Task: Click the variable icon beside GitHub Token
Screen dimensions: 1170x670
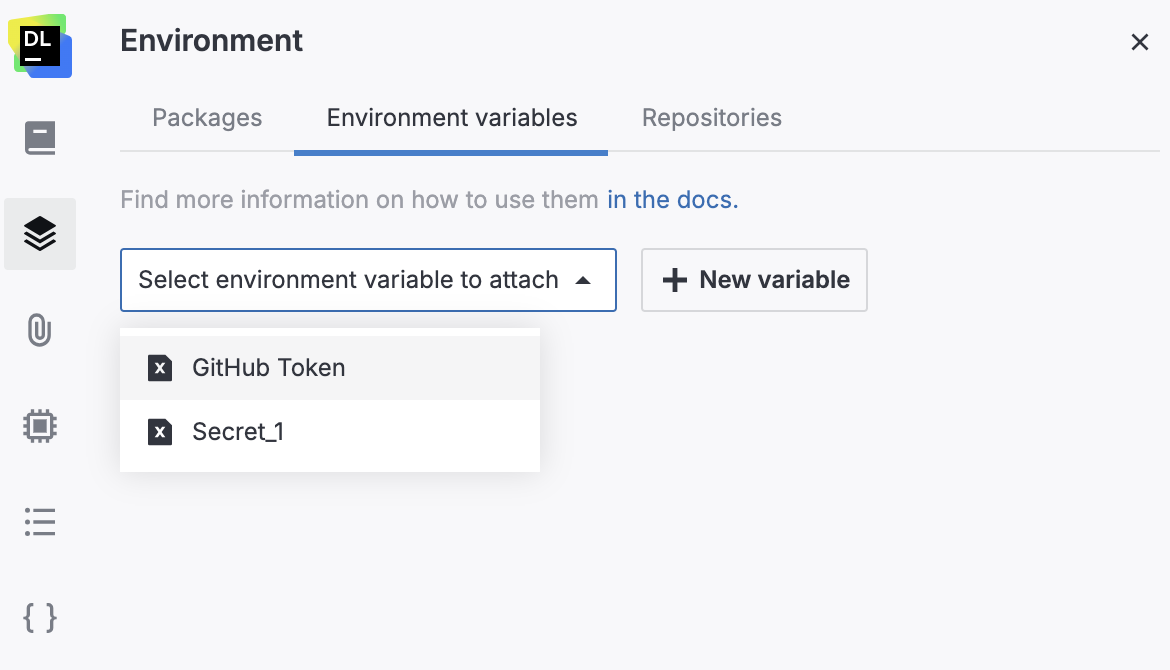Action: click(x=160, y=368)
